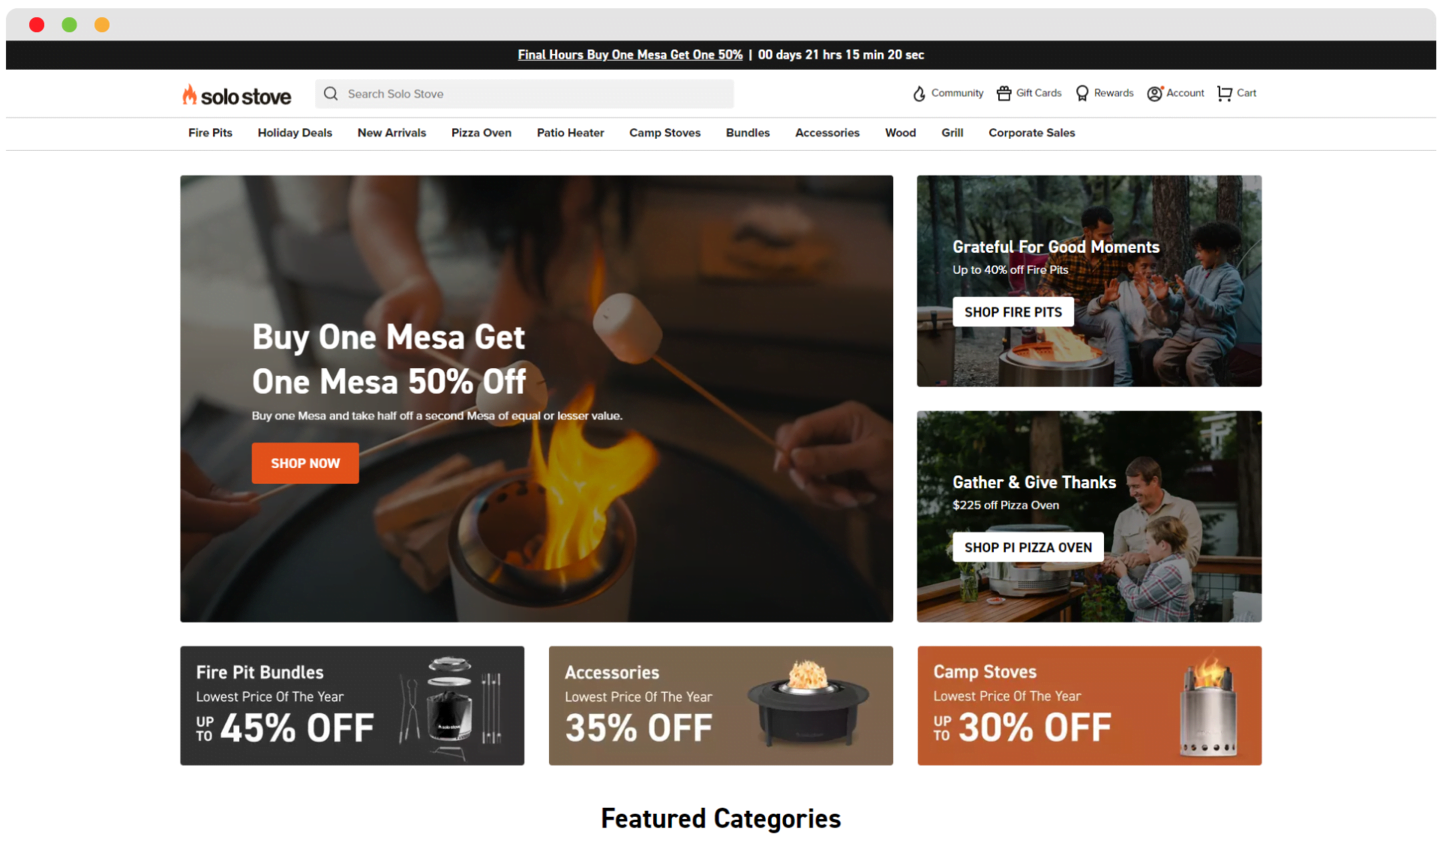Click the search magnifier icon
1440x843 pixels.
(331, 94)
